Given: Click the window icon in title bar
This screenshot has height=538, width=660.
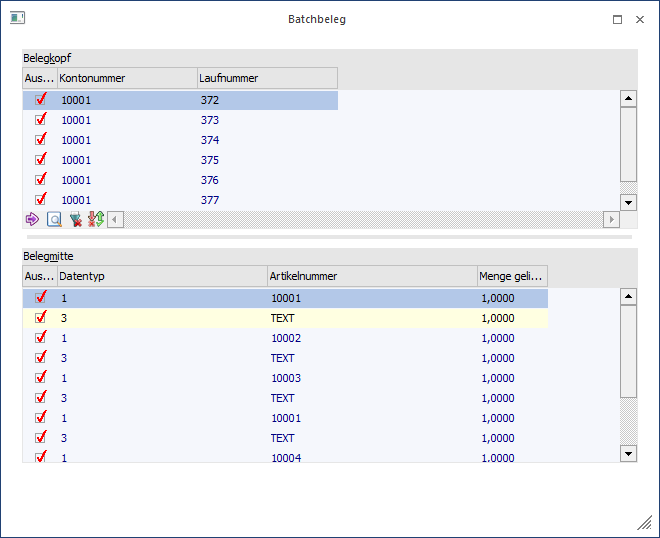Looking at the screenshot, I should click(17, 19).
